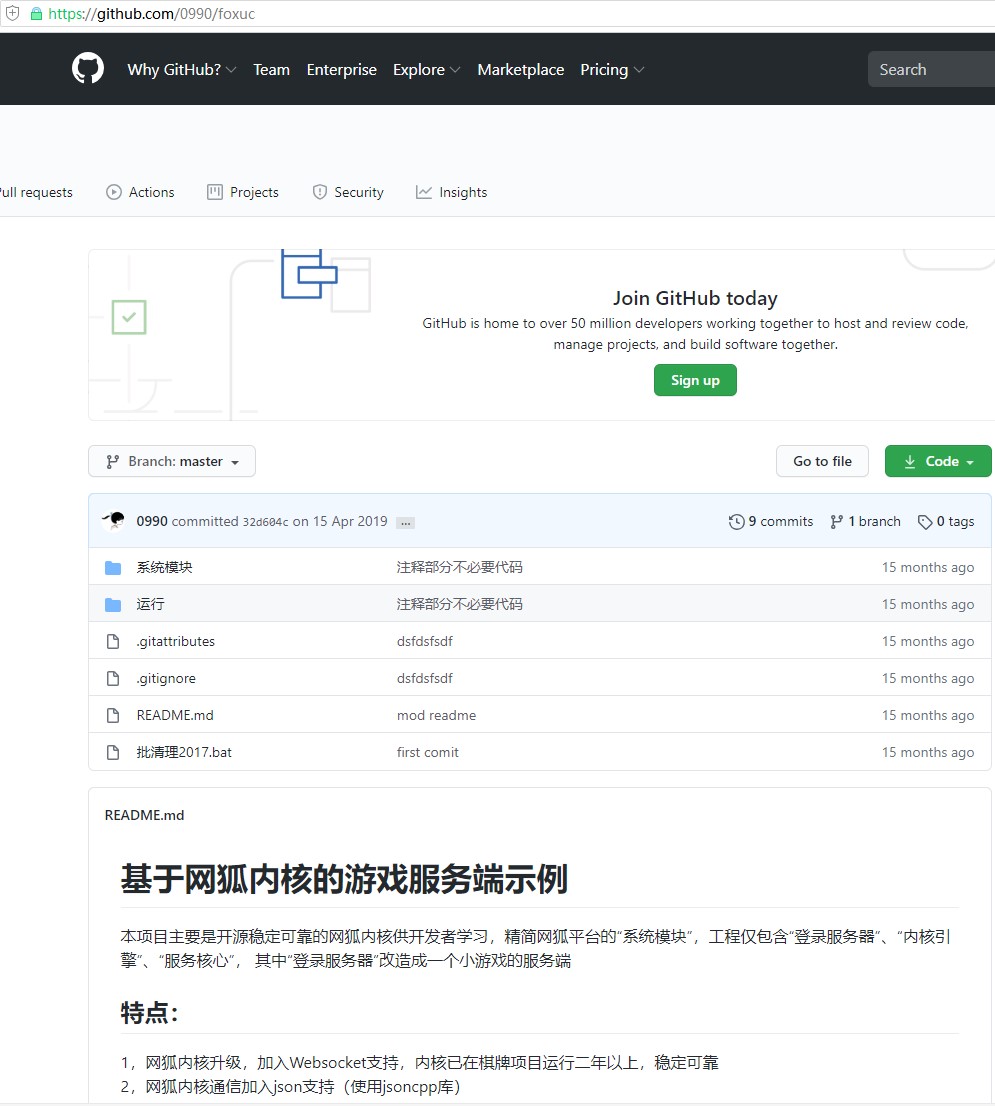The height and width of the screenshot is (1106, 995).
Task: Expand the Why GitHub? menu
Action: pyautogui.click(x=181, y=70)
